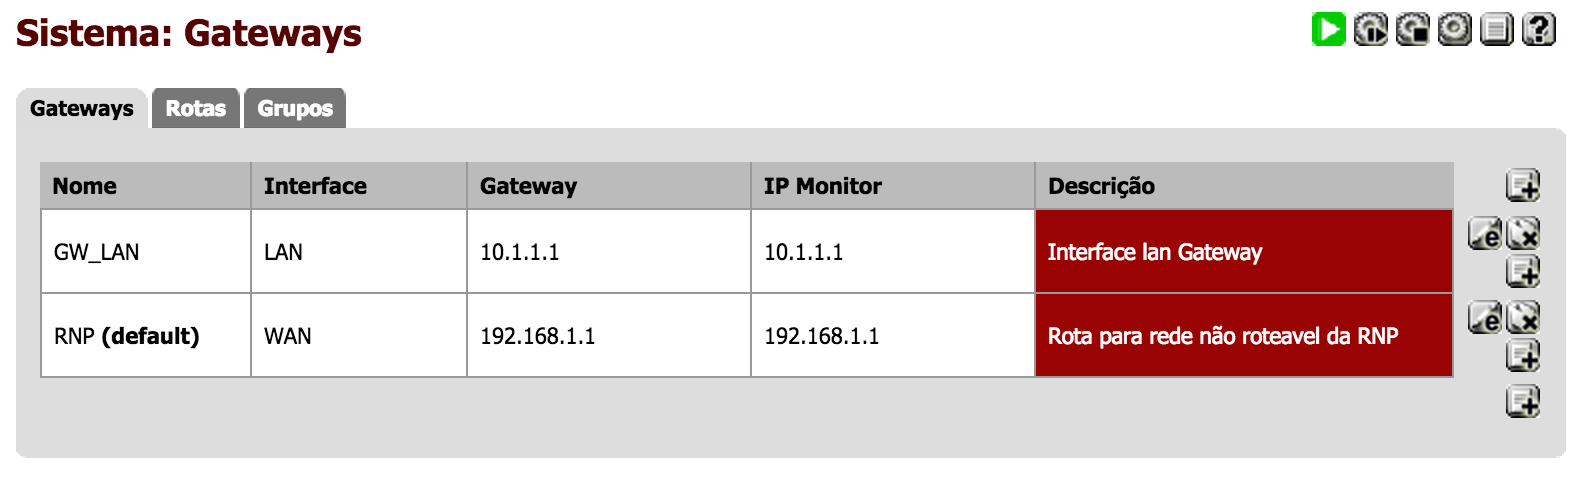
Task: Add new gateway icon above table rows
Action: click(1523, 186)
